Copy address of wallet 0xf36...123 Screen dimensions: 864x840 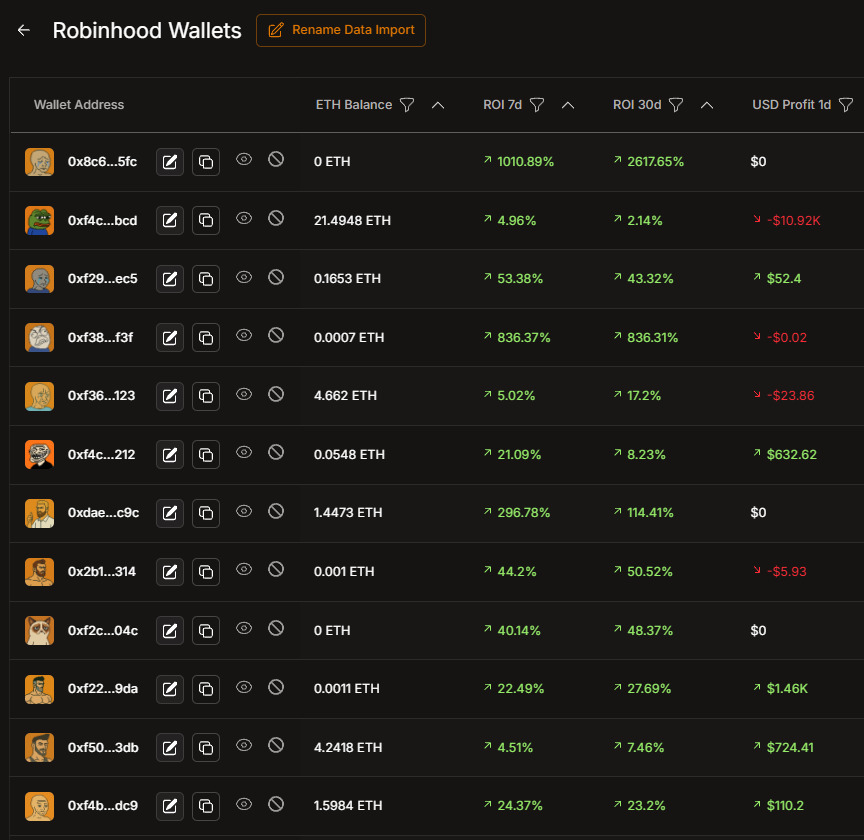206,396
